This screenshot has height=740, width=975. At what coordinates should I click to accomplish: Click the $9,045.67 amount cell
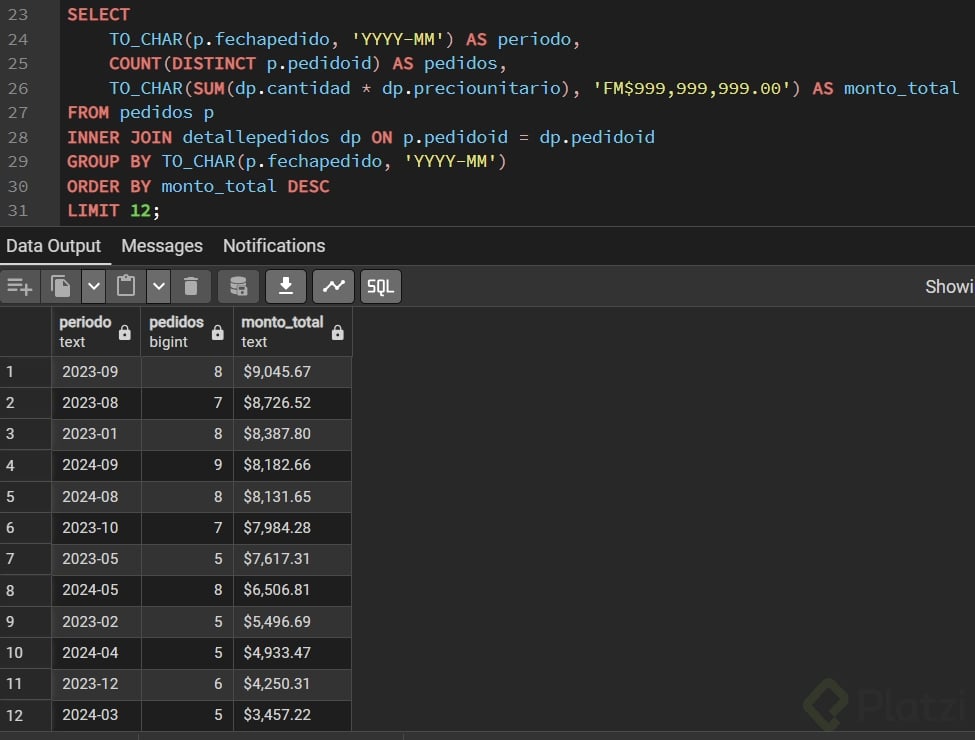[292, 372]
